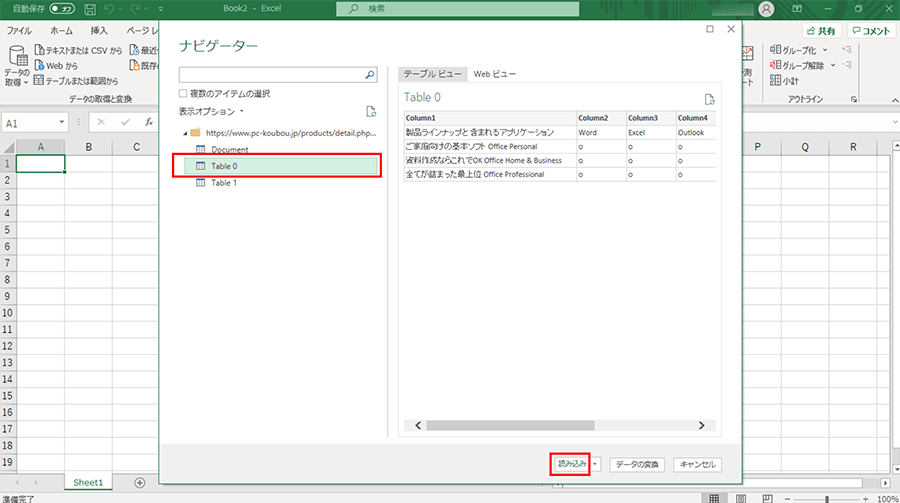Image resolution: width=900 pixels, height=503 pixels.
Task: Click the 読み込み load button
Action: (572, 464)
